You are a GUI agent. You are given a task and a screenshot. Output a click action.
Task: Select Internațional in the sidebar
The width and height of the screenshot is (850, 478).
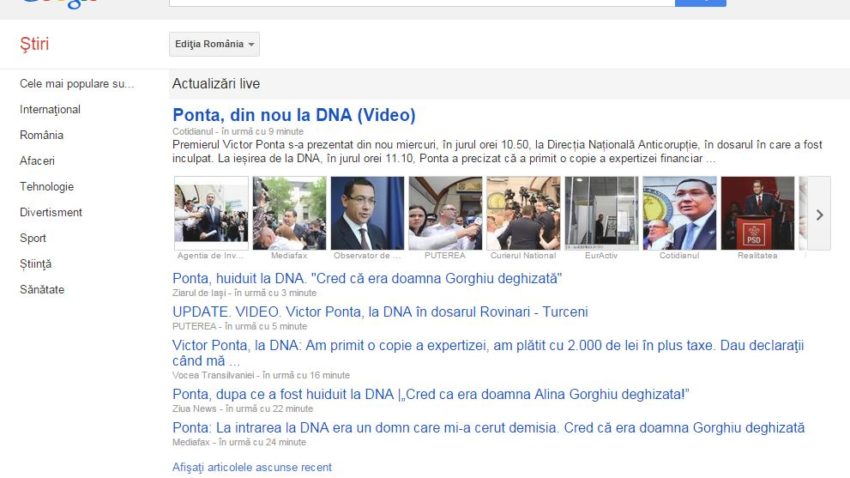pos(50,109)
